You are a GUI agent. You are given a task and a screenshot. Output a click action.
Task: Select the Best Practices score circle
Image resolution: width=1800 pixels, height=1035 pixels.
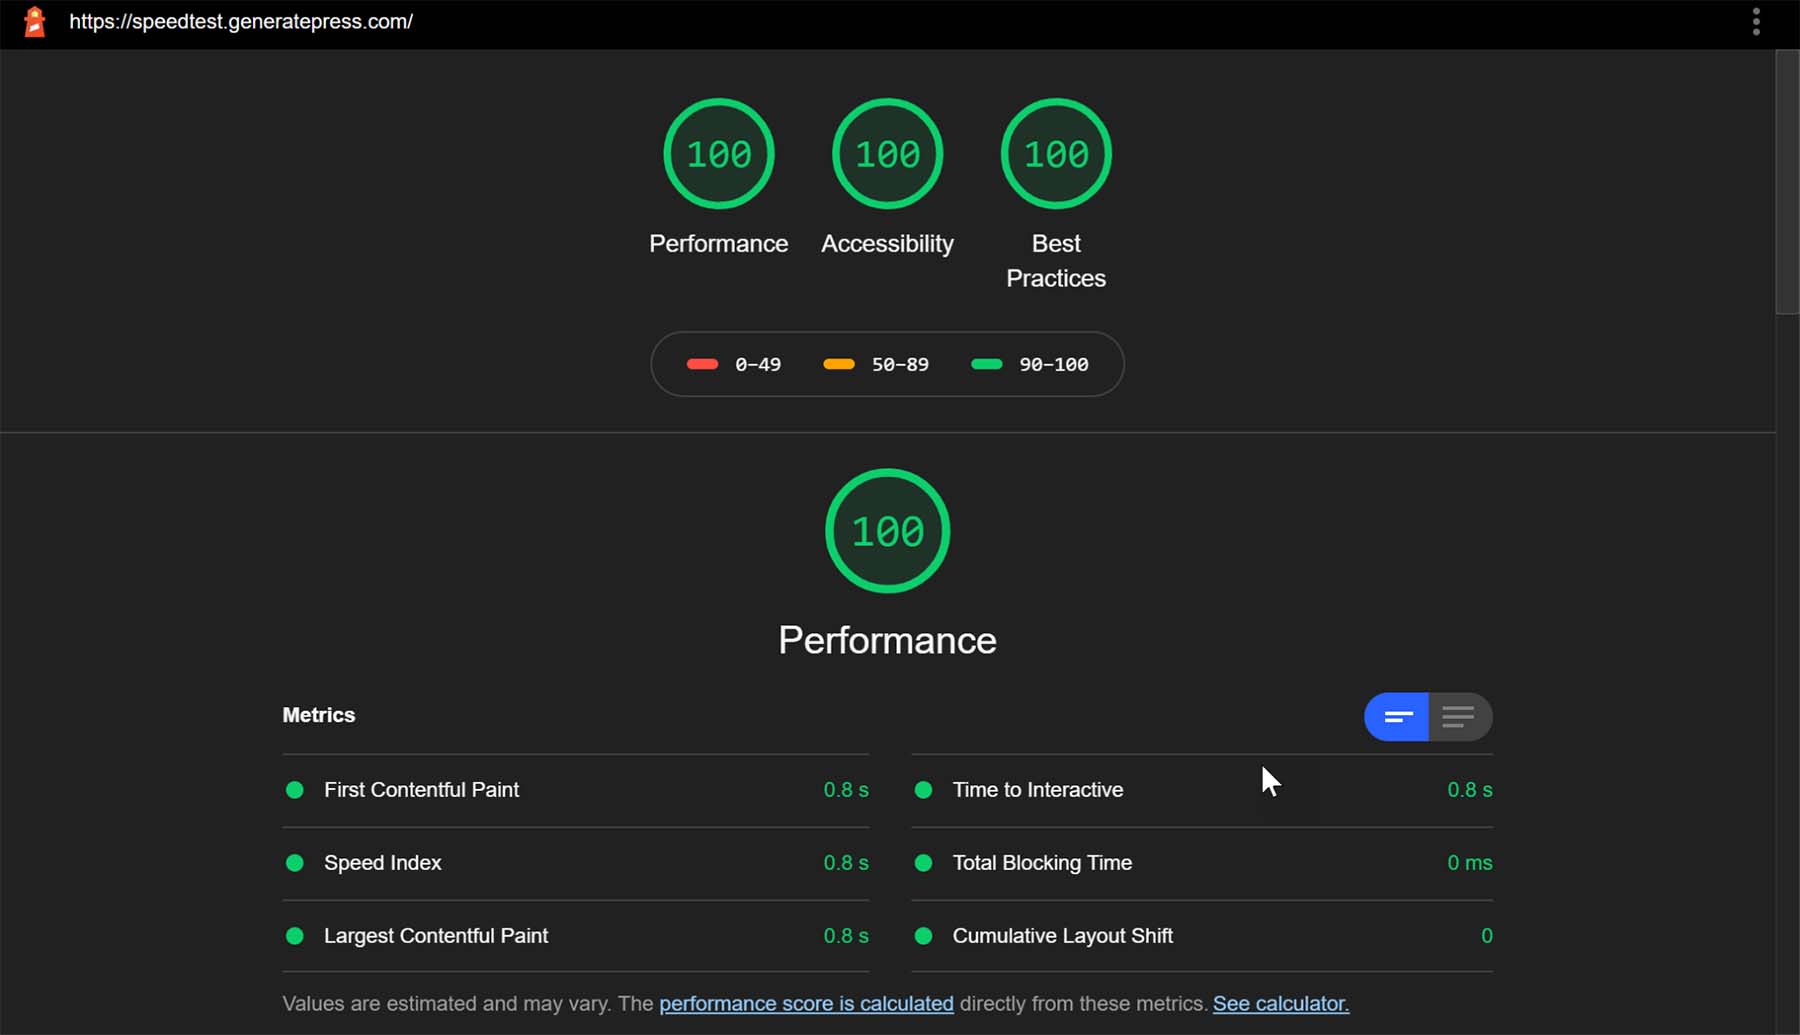(x=1055, y=153)
